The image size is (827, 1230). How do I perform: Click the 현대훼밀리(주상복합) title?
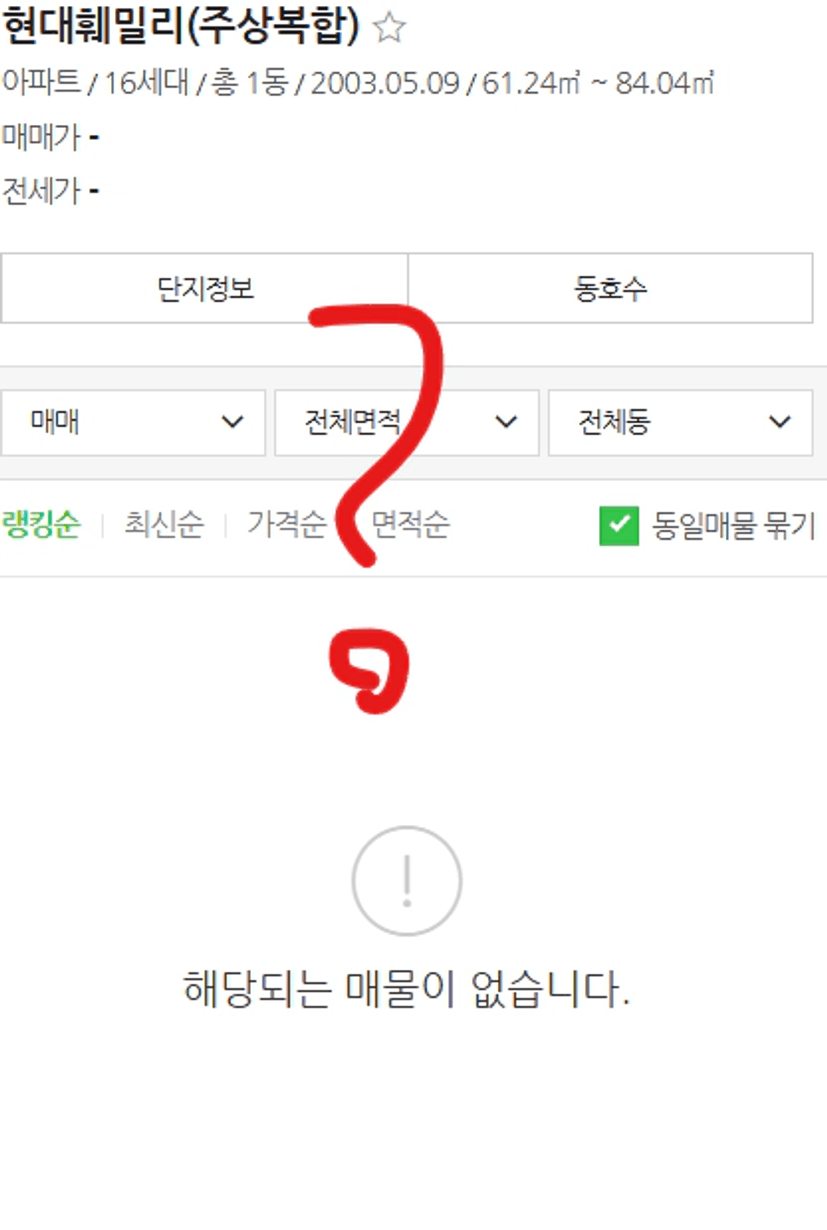click(181, 27)
